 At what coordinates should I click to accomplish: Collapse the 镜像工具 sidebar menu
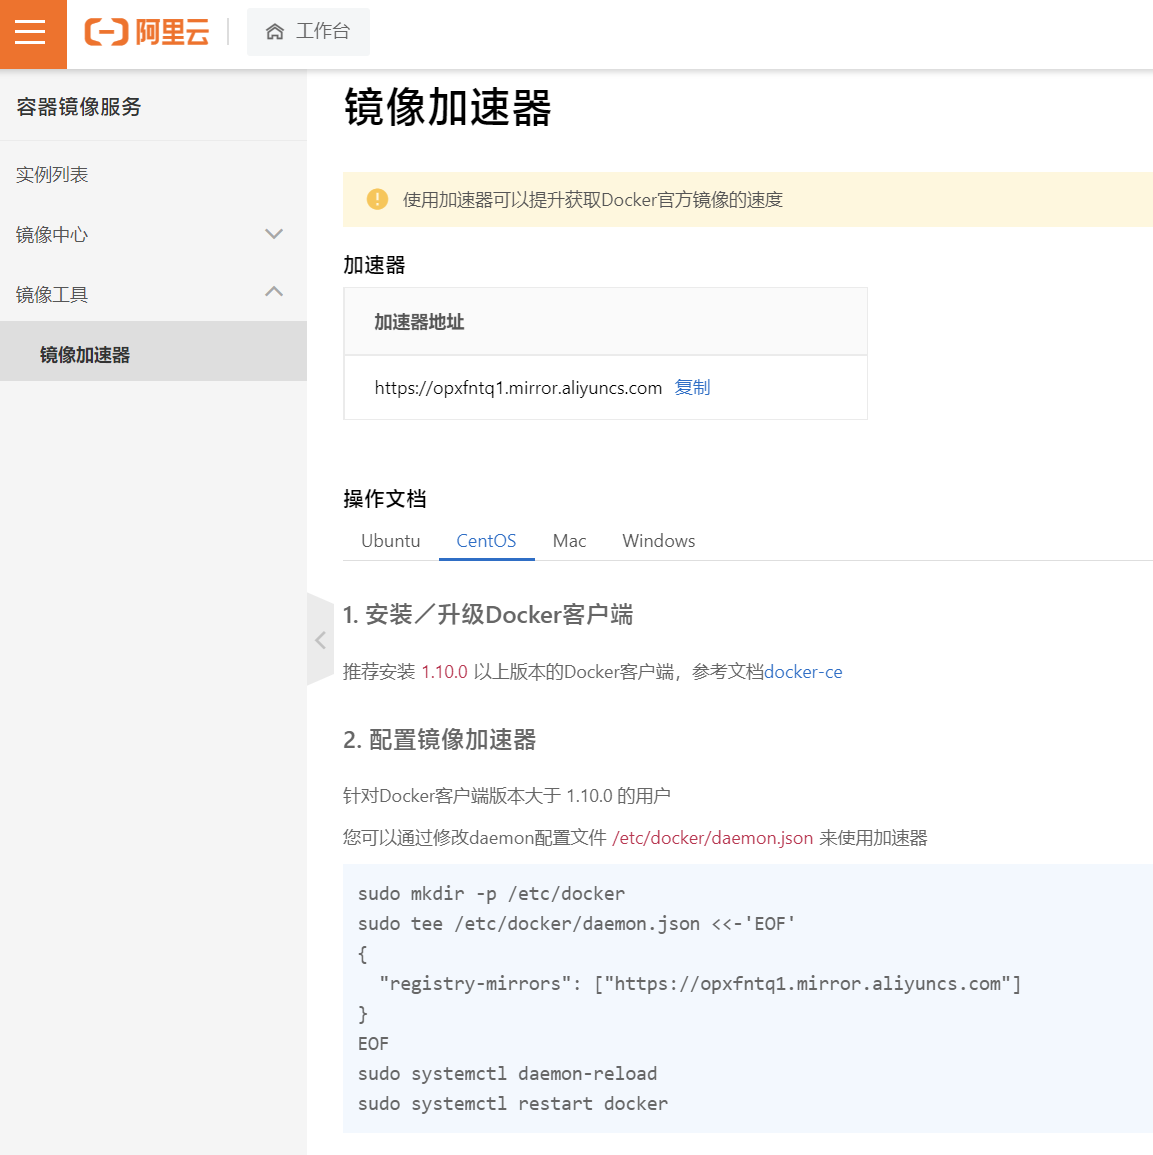[x=153, y=295]
